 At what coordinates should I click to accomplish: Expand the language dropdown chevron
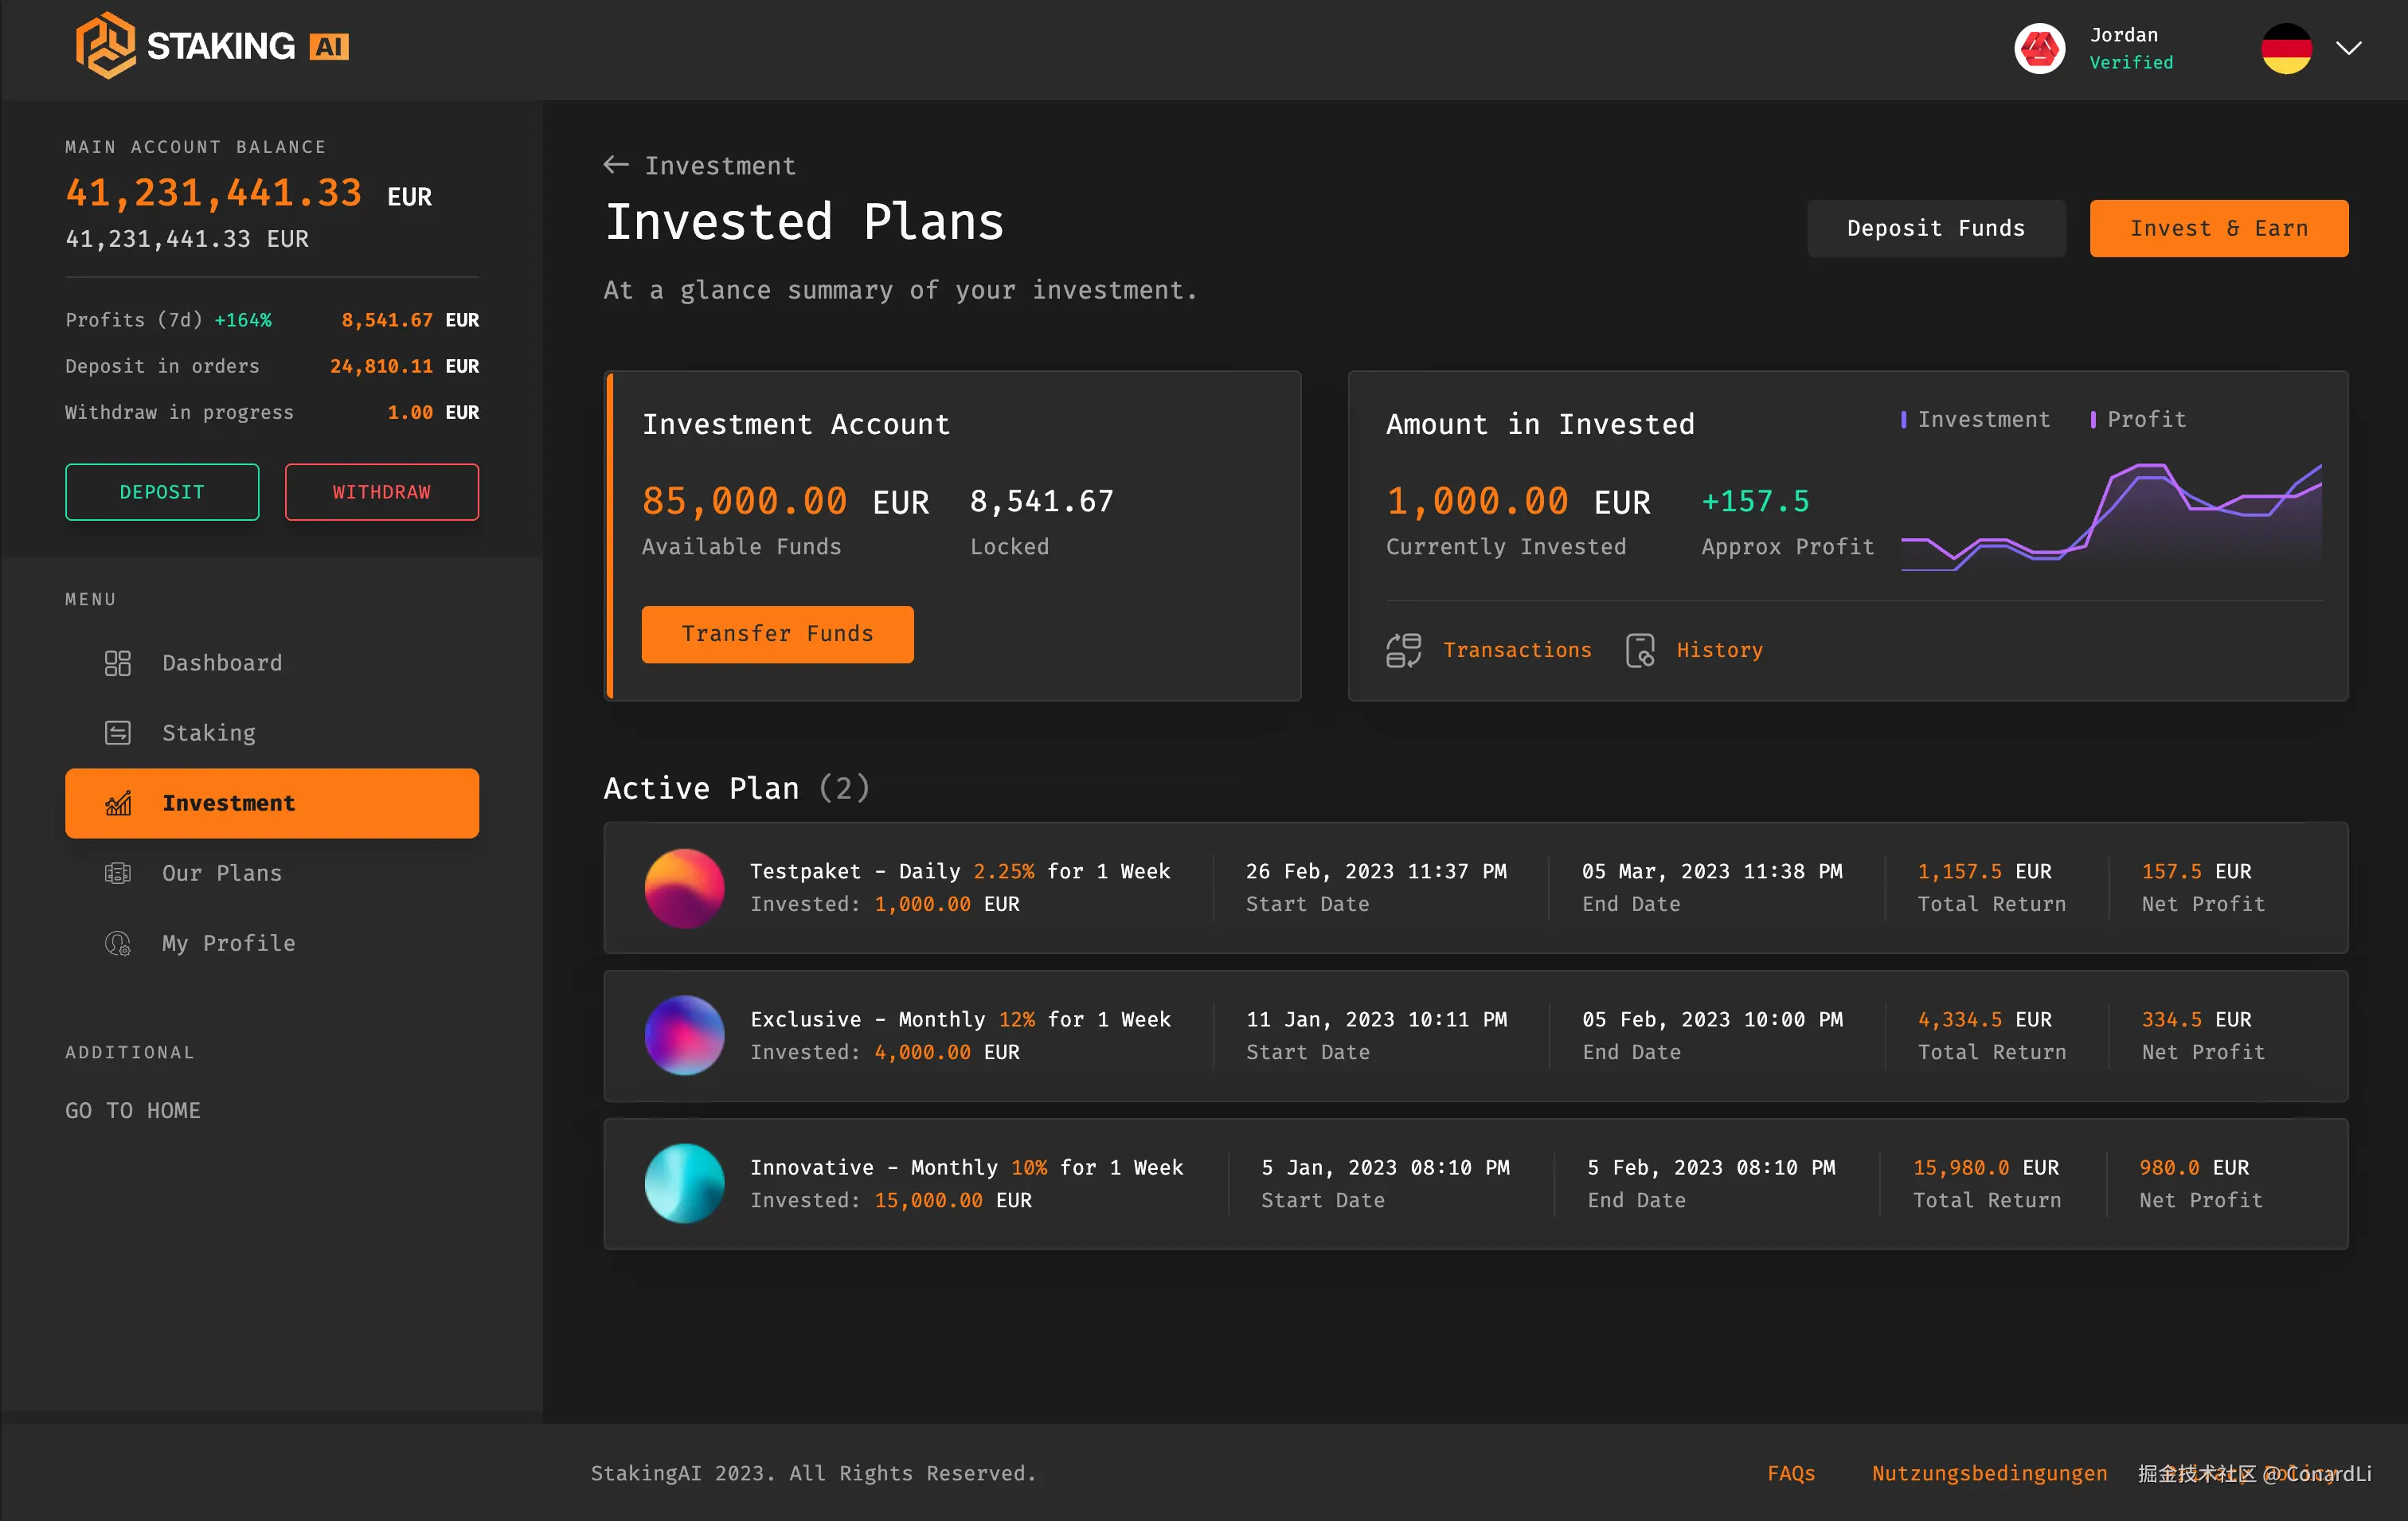[2349, 48]
